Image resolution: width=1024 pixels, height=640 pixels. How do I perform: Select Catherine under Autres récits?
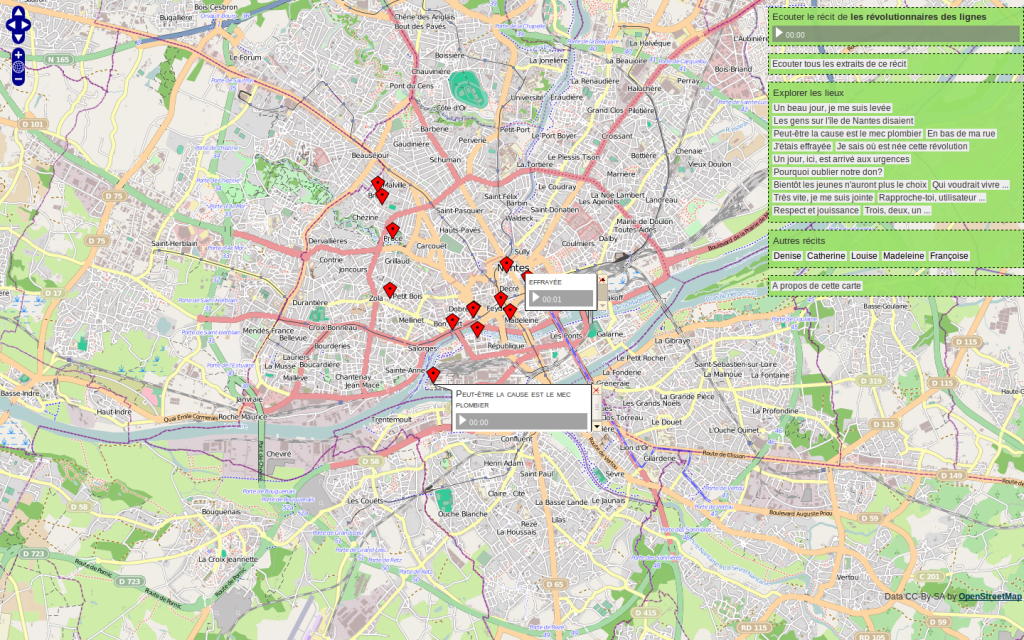(x=826, y=256)
